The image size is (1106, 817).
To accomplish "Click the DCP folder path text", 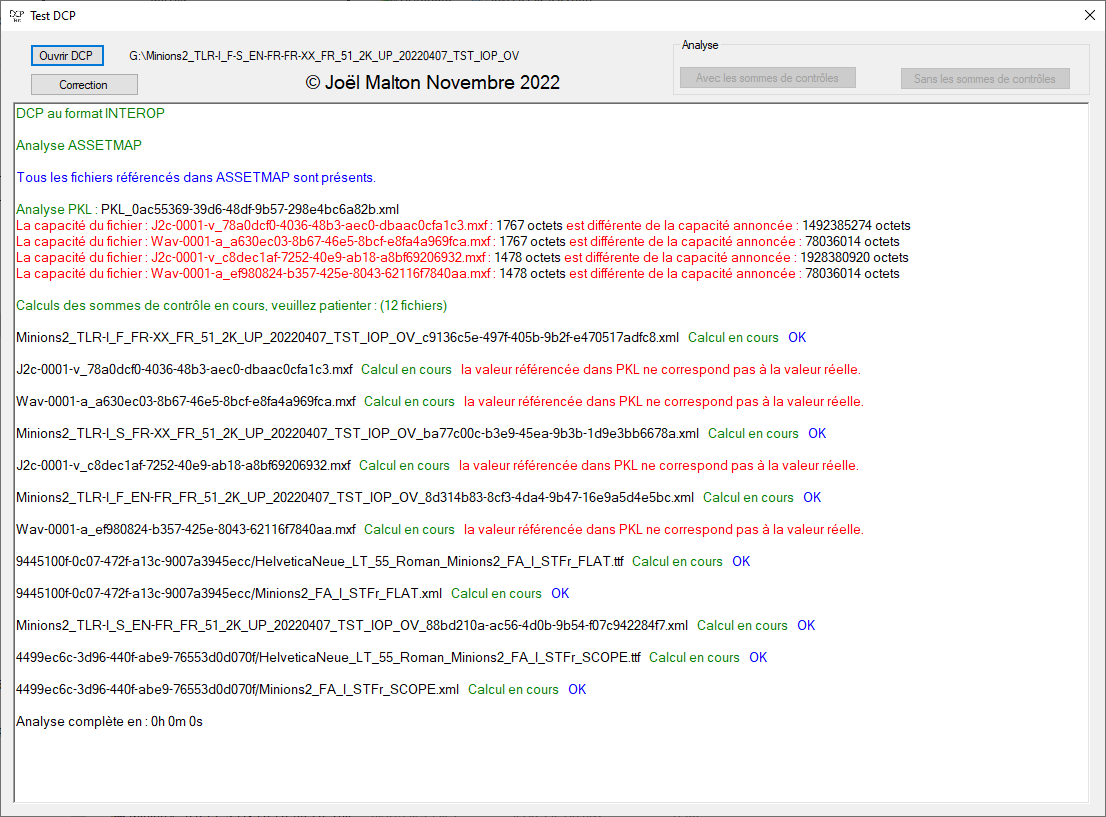I will point(324,56).
